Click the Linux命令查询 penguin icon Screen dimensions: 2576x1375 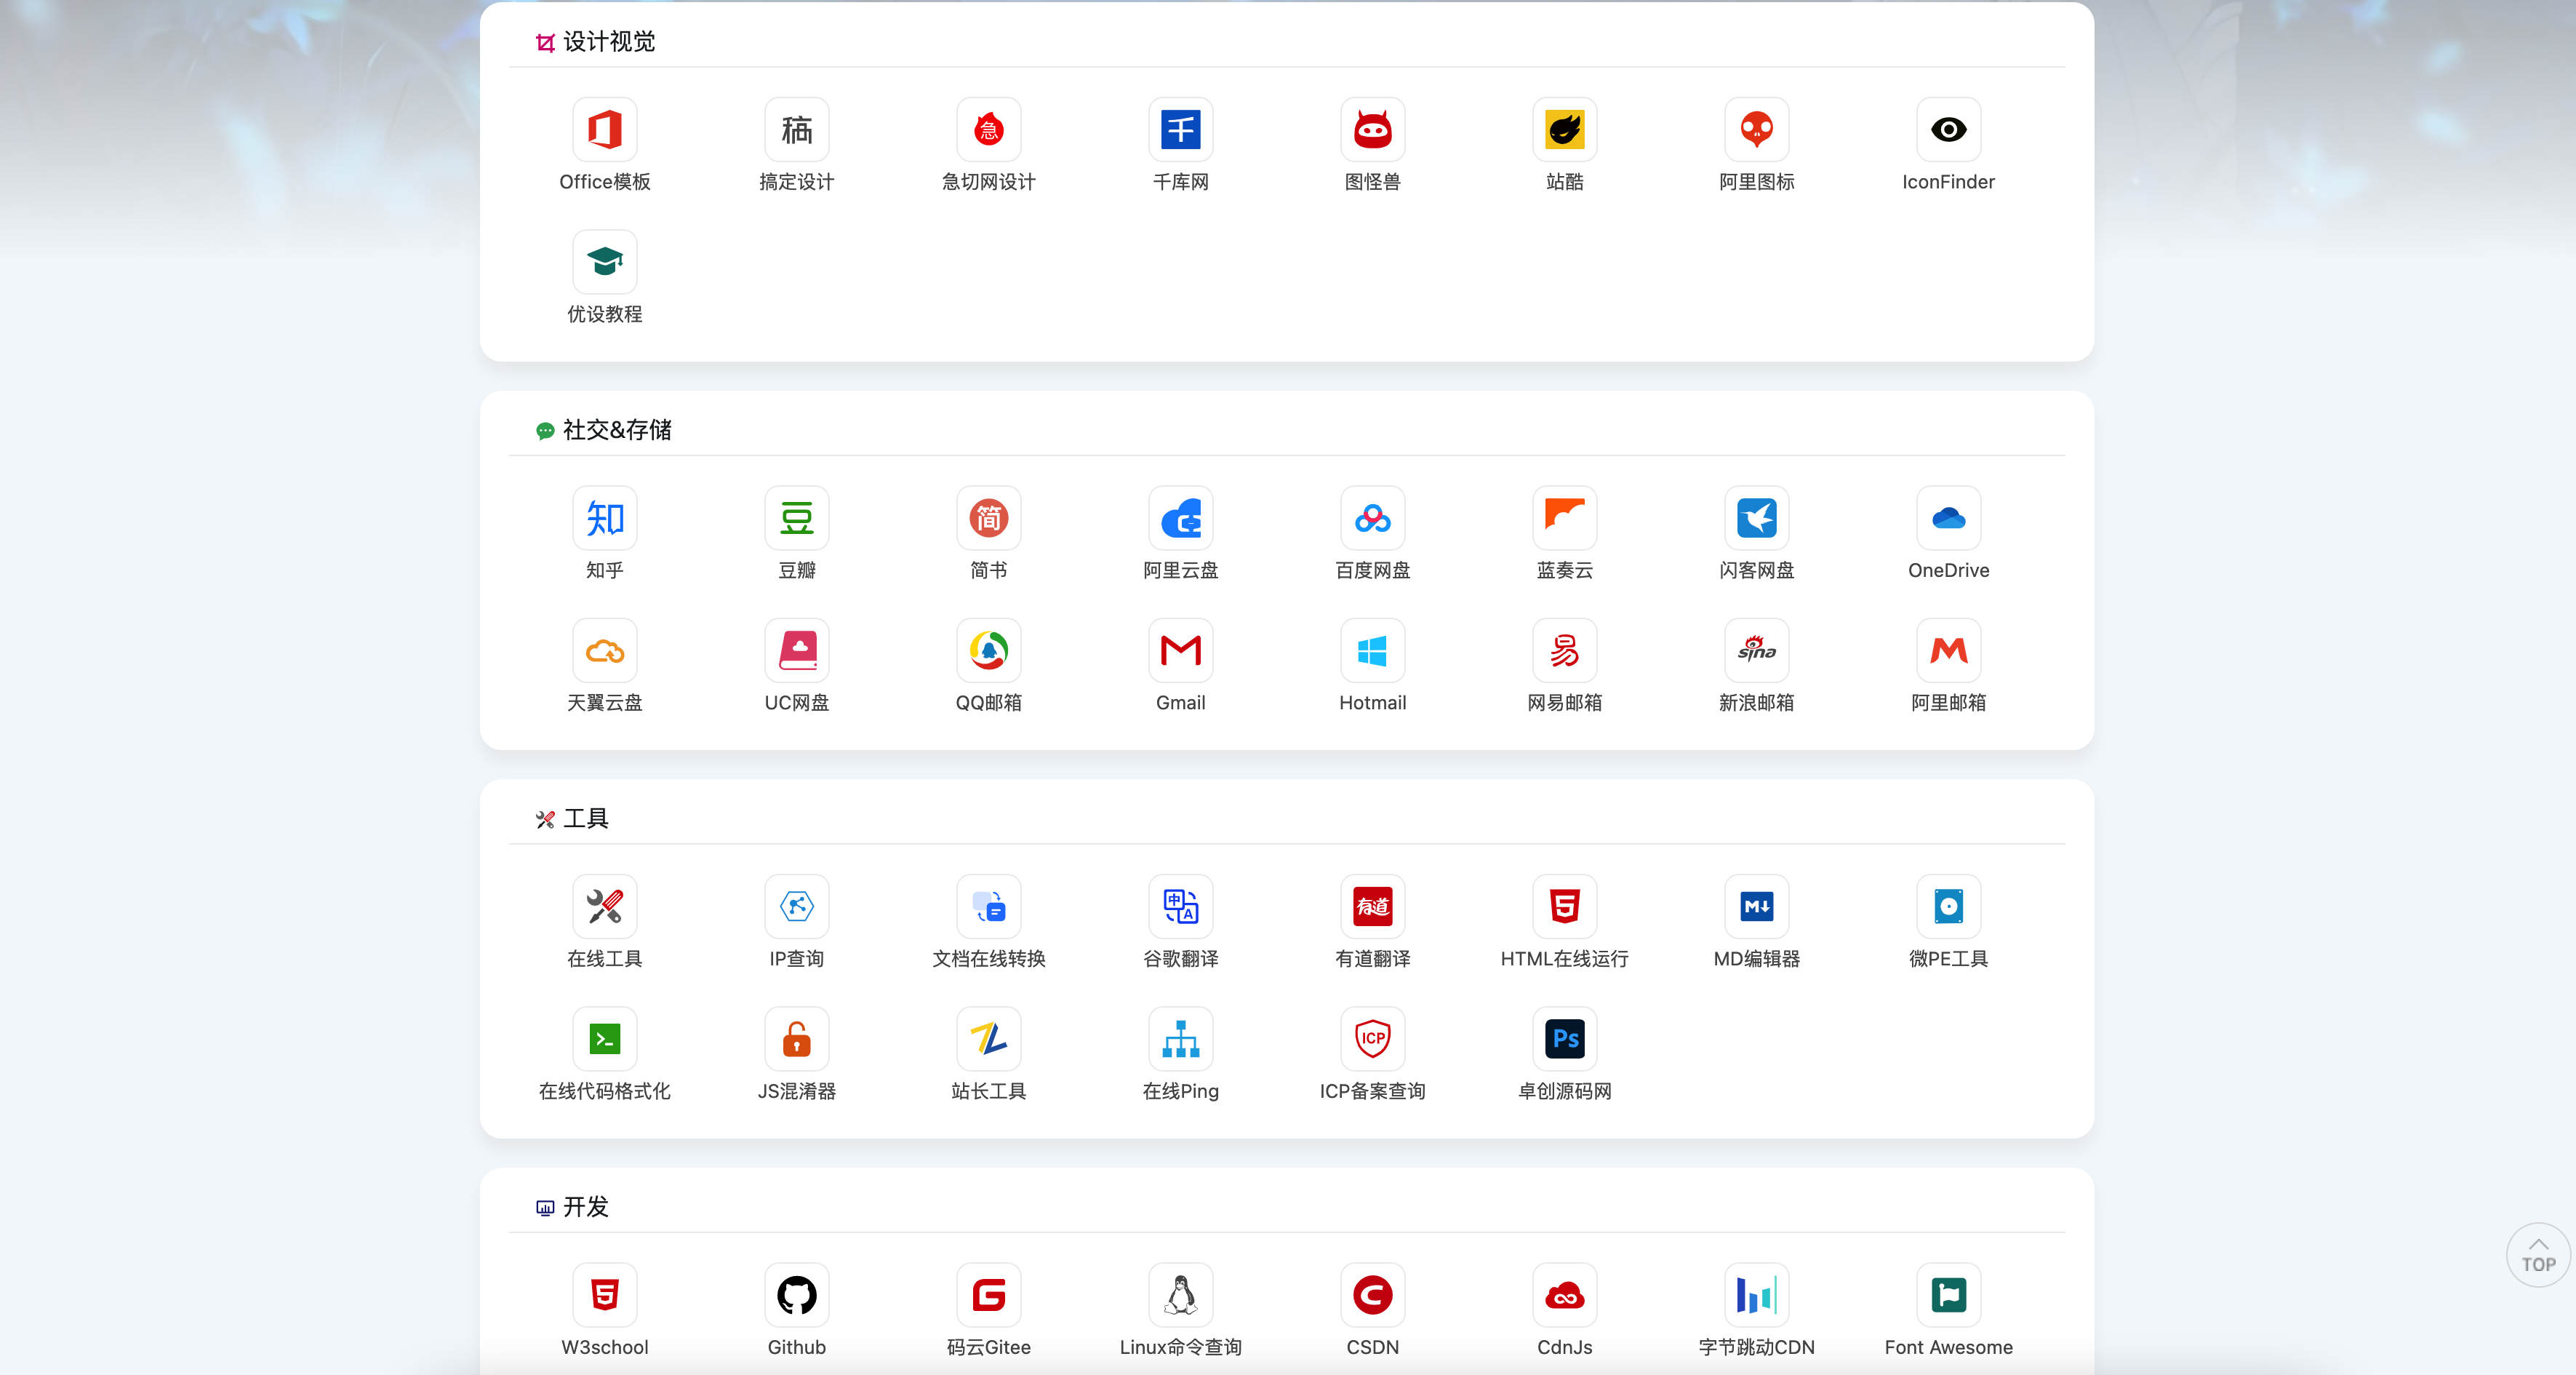pos(1180,1295)
